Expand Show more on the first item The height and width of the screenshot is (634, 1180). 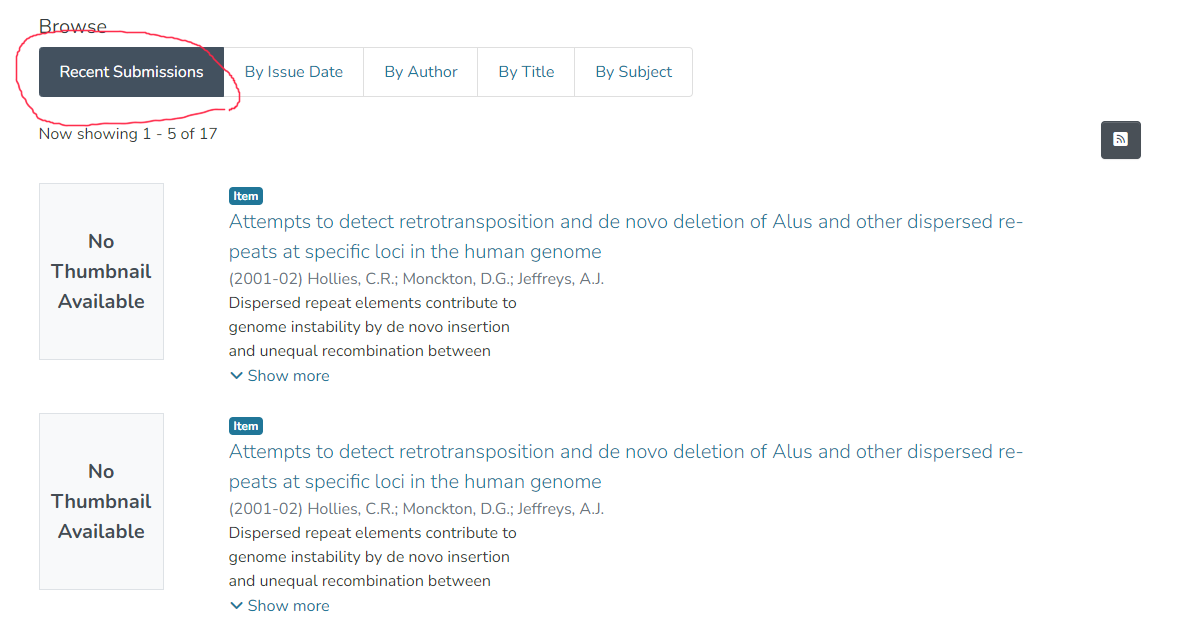pos(288,376)
